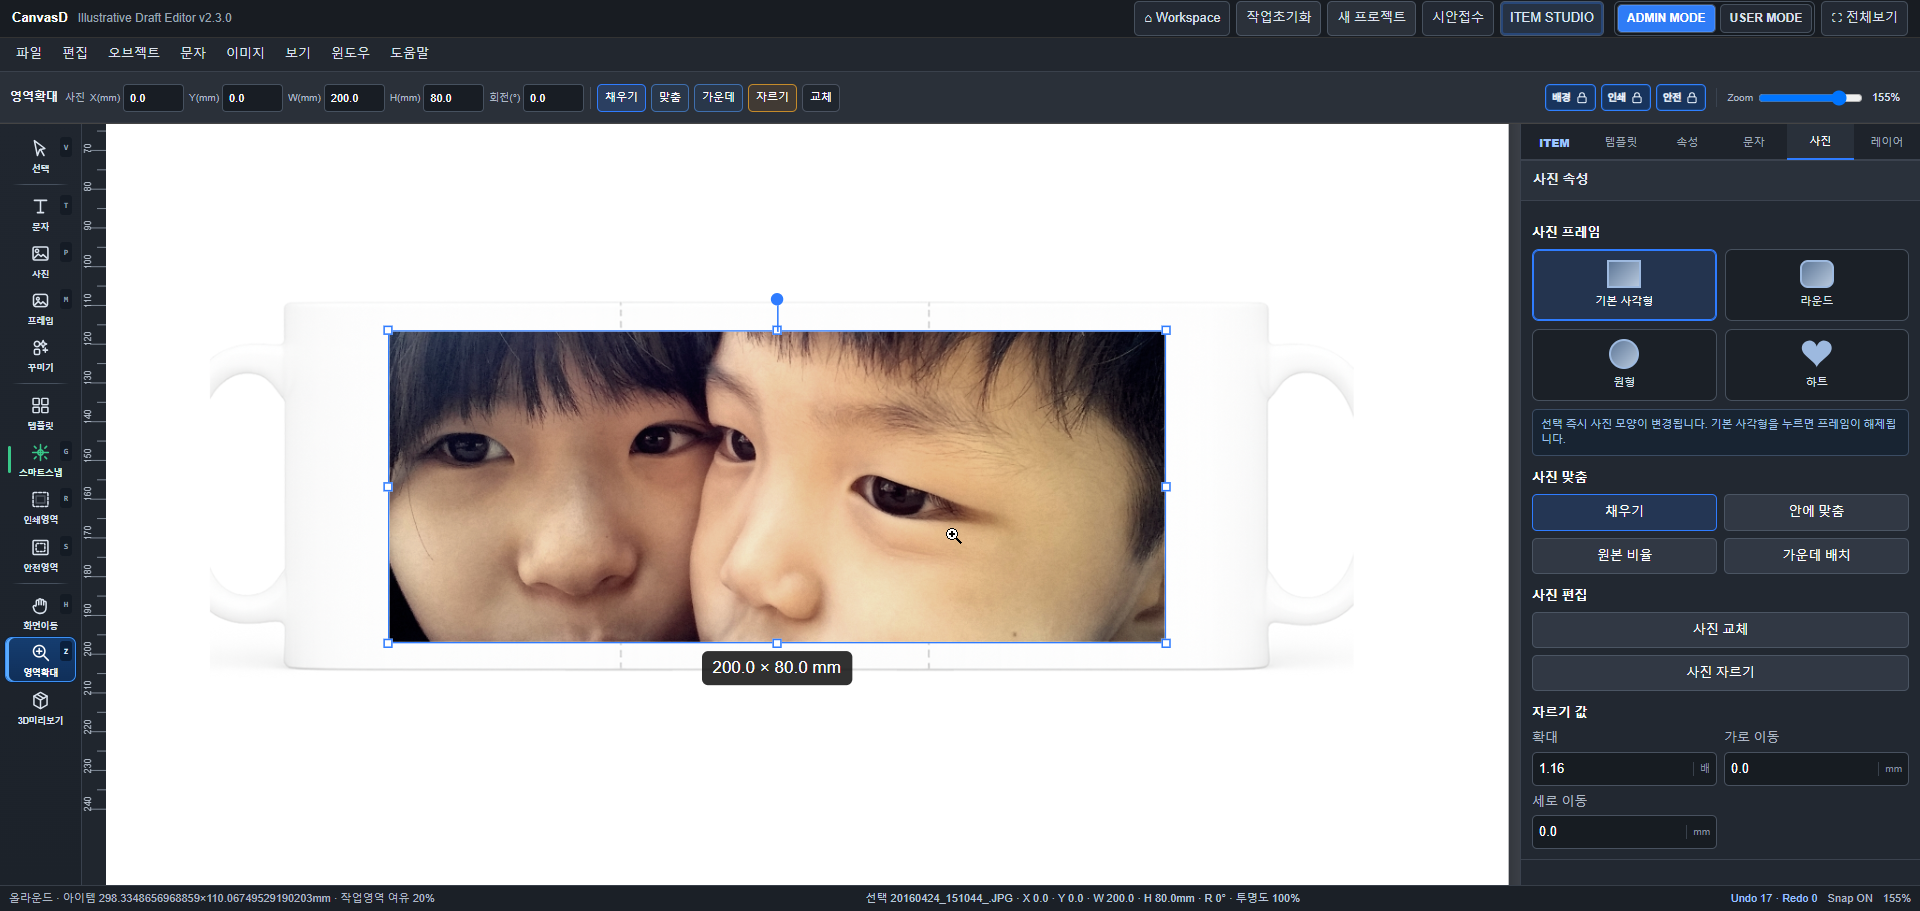Image resolution: width=1920 pixels, height=911 pixels.
Task: Click the 사진 교체 button
Action: (1720, 629)
